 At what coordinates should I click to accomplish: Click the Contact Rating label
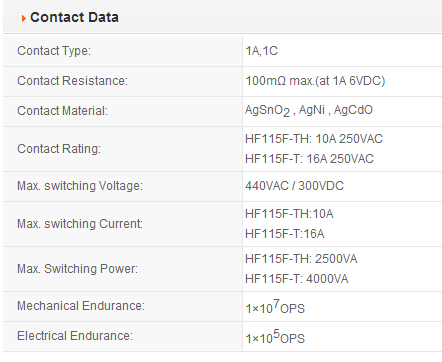(59, 149)
